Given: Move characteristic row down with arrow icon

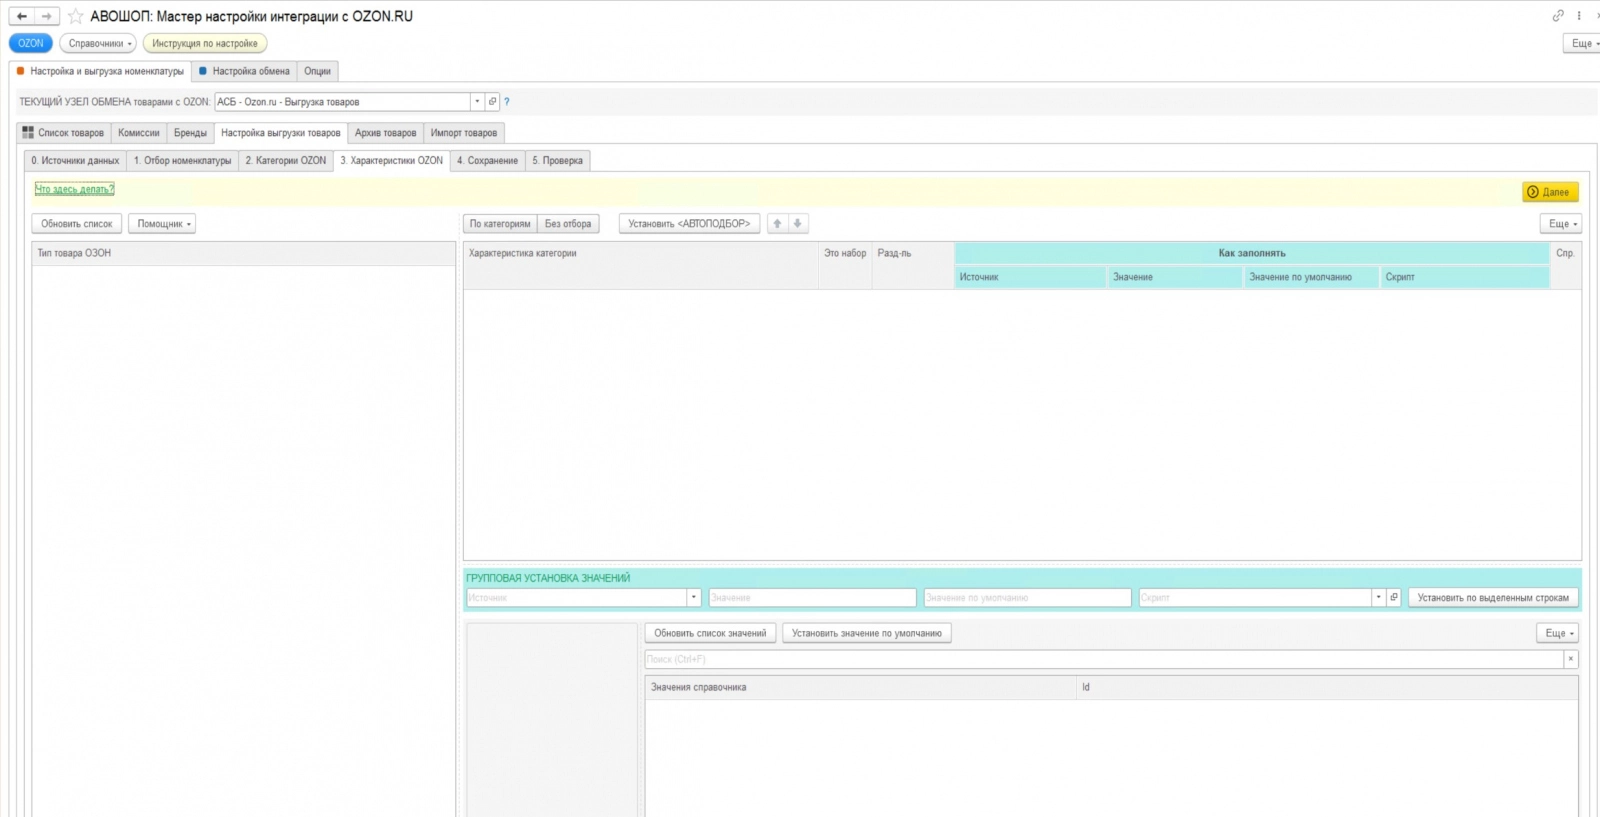Looking at the screenshot, I should click(x=798, y=224).
